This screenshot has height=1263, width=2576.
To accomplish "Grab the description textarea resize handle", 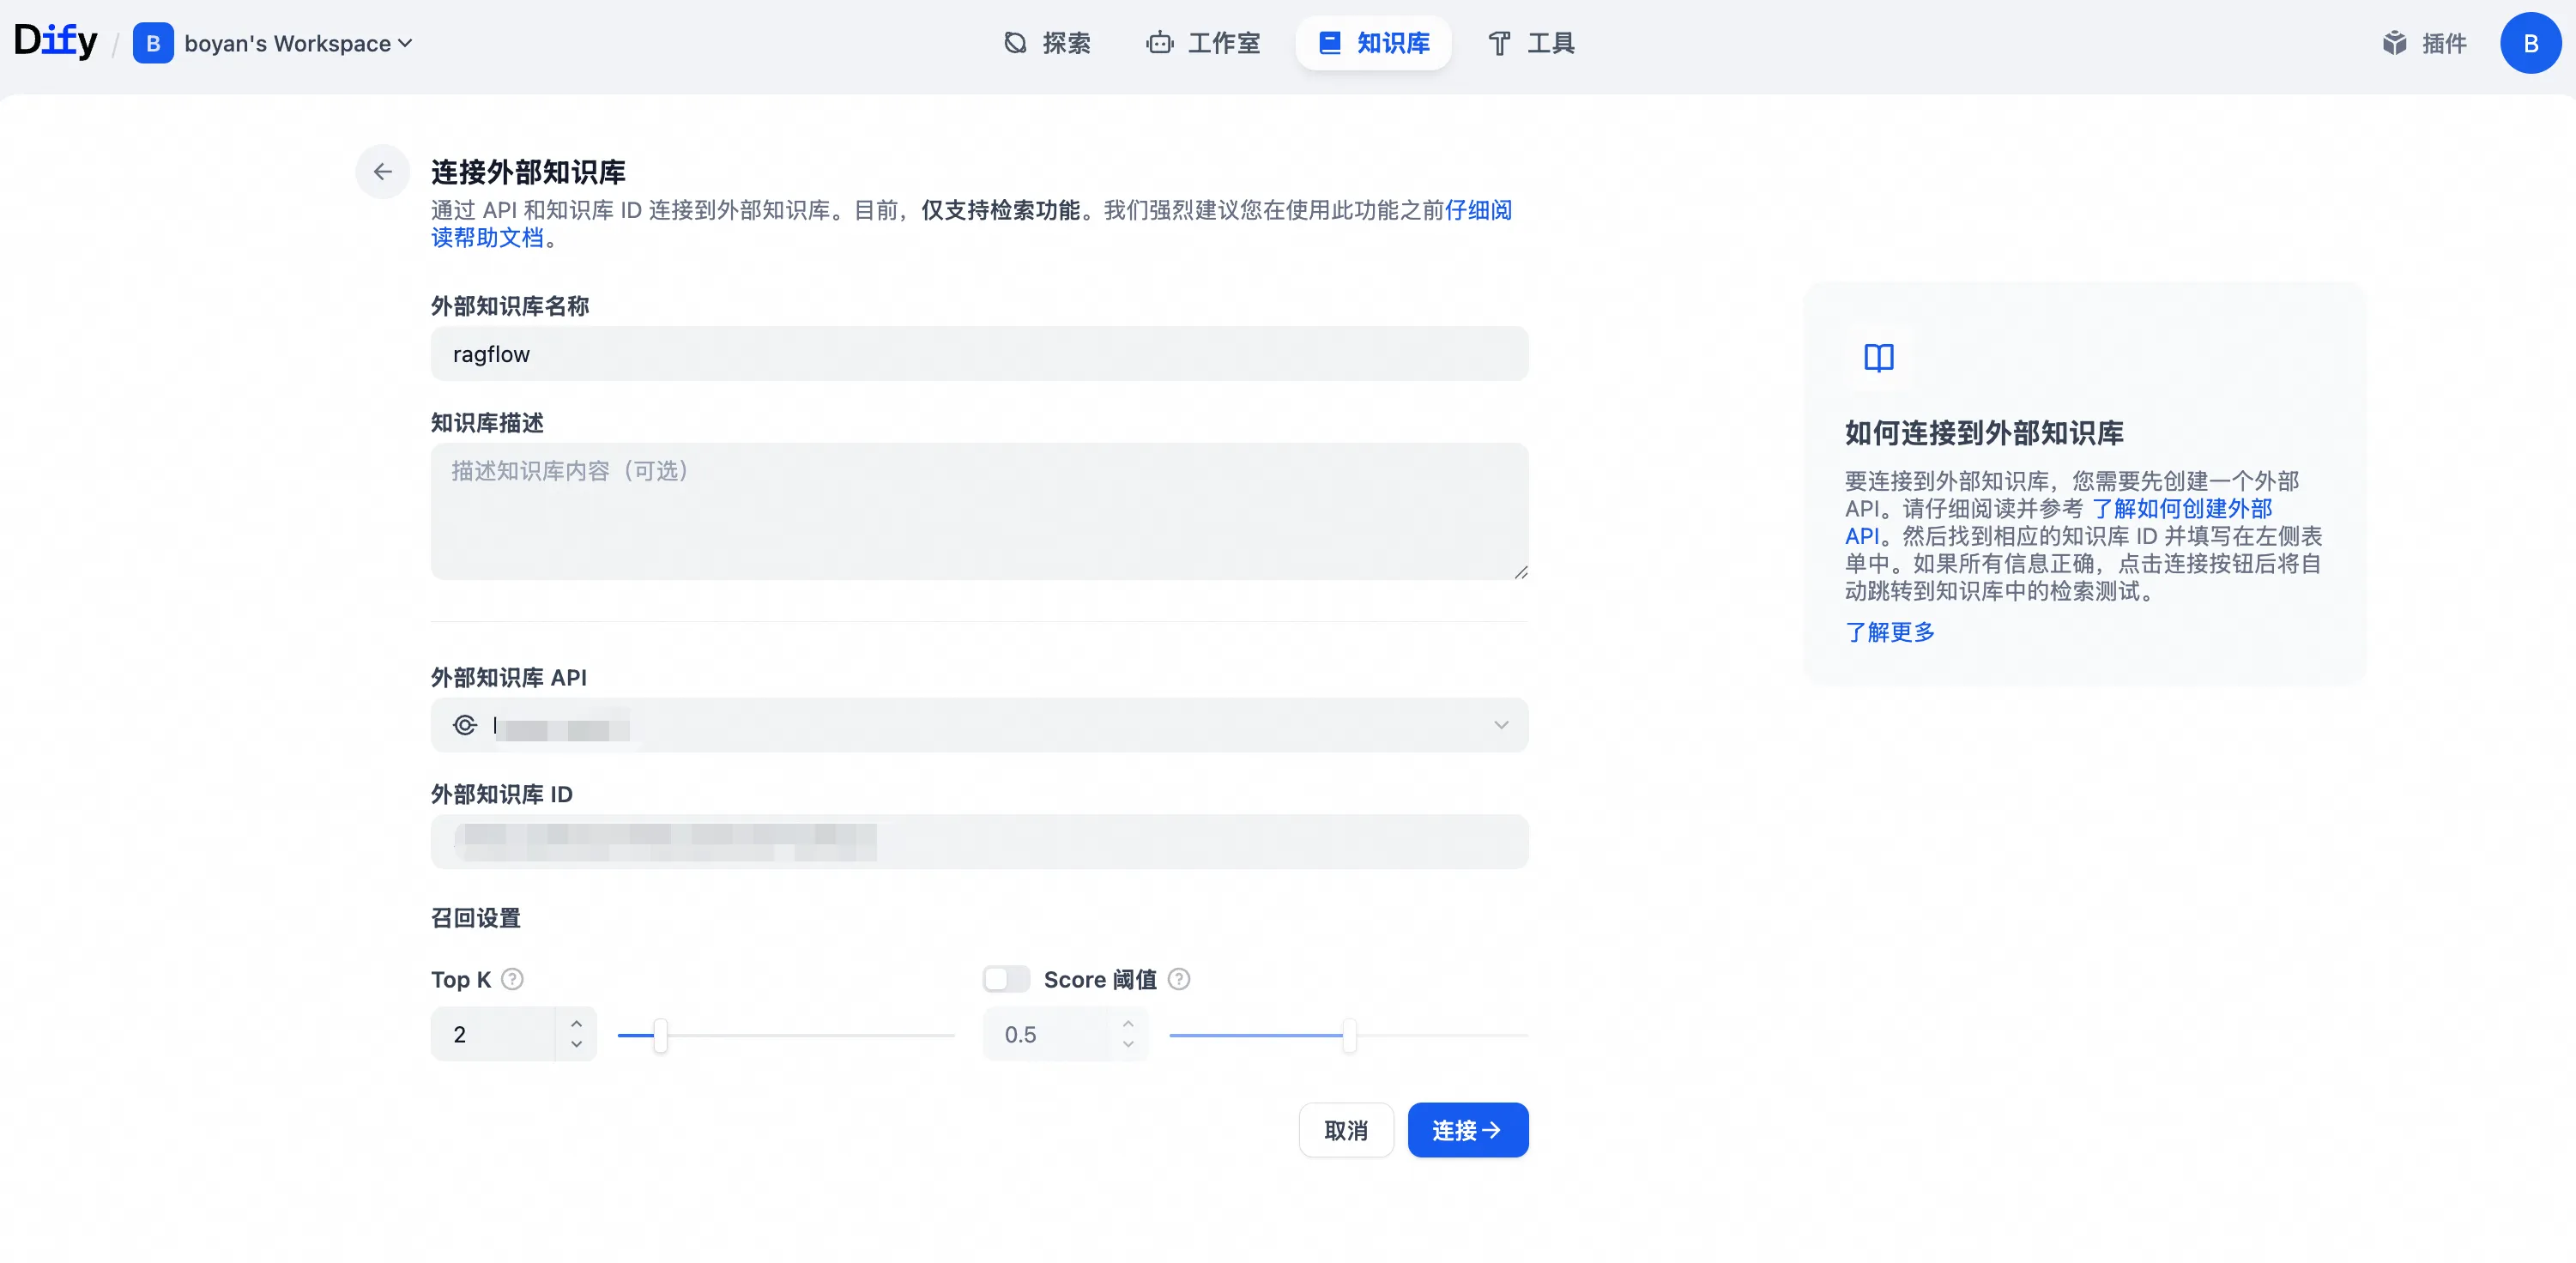I will [x=1520, y=572].
